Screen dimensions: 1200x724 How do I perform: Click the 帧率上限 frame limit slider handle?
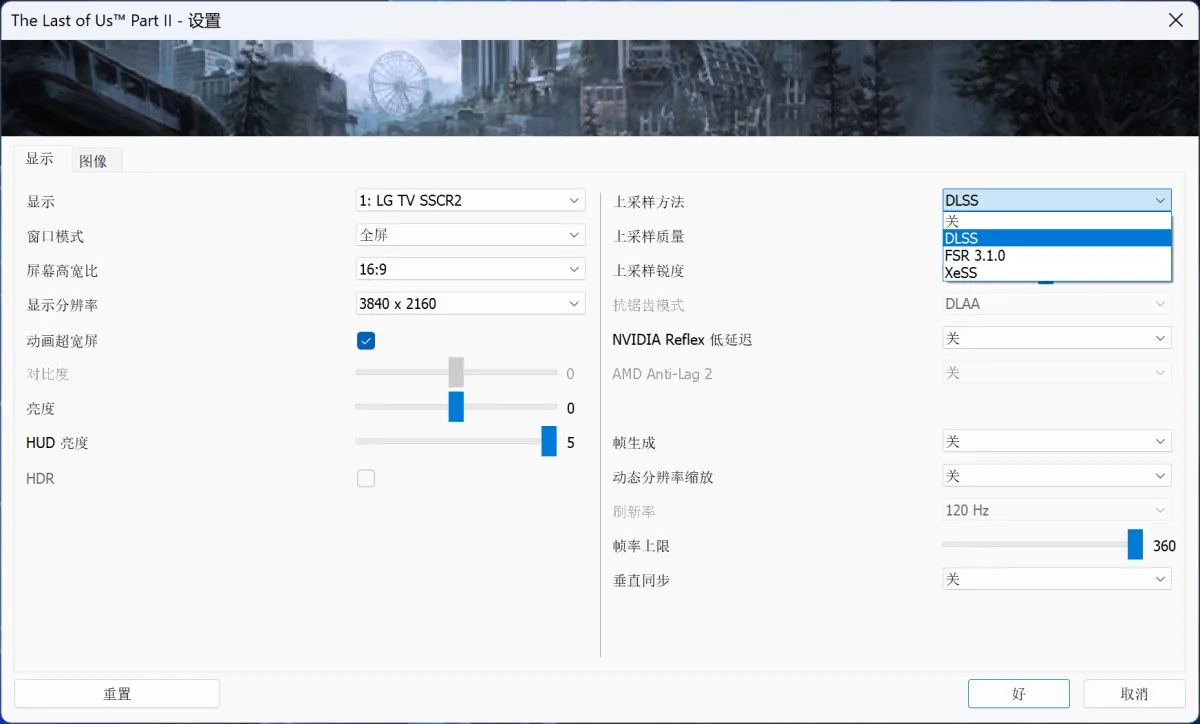(x=1135, y=545)
